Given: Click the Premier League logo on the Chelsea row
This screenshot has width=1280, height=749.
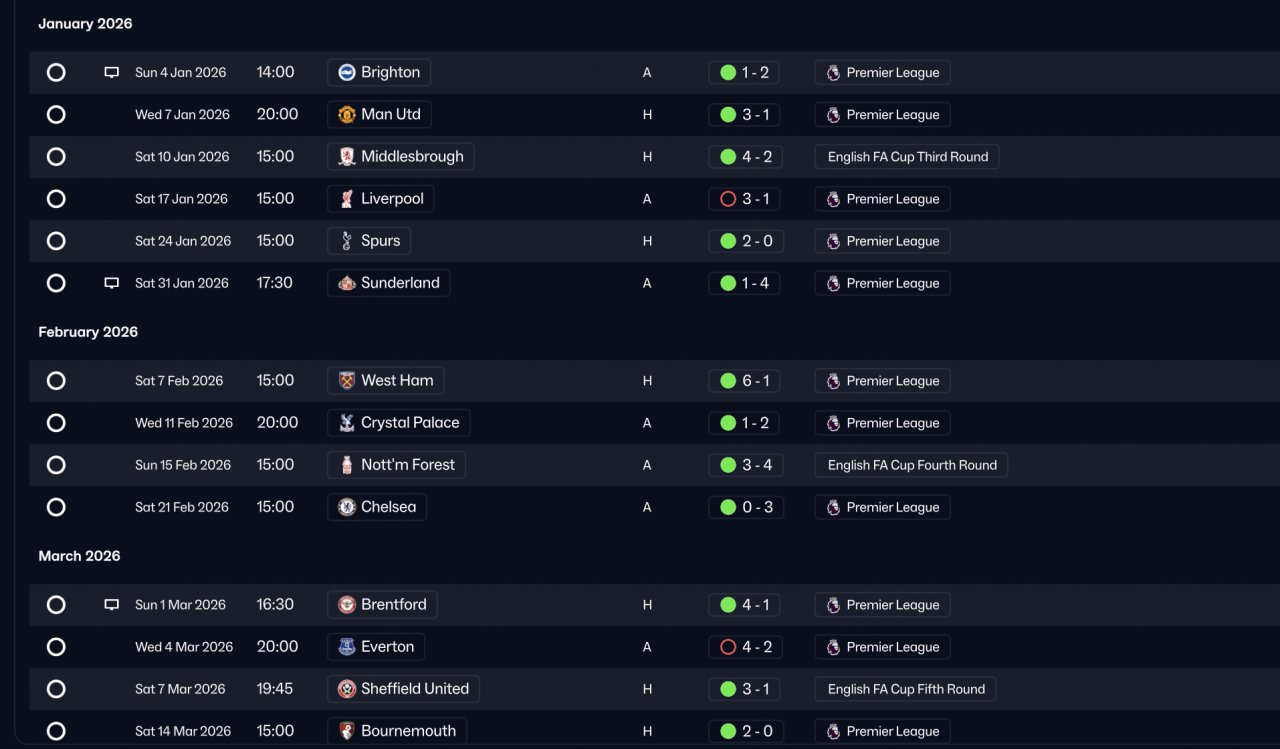Looking at the screenshot, I should [833, 507].
